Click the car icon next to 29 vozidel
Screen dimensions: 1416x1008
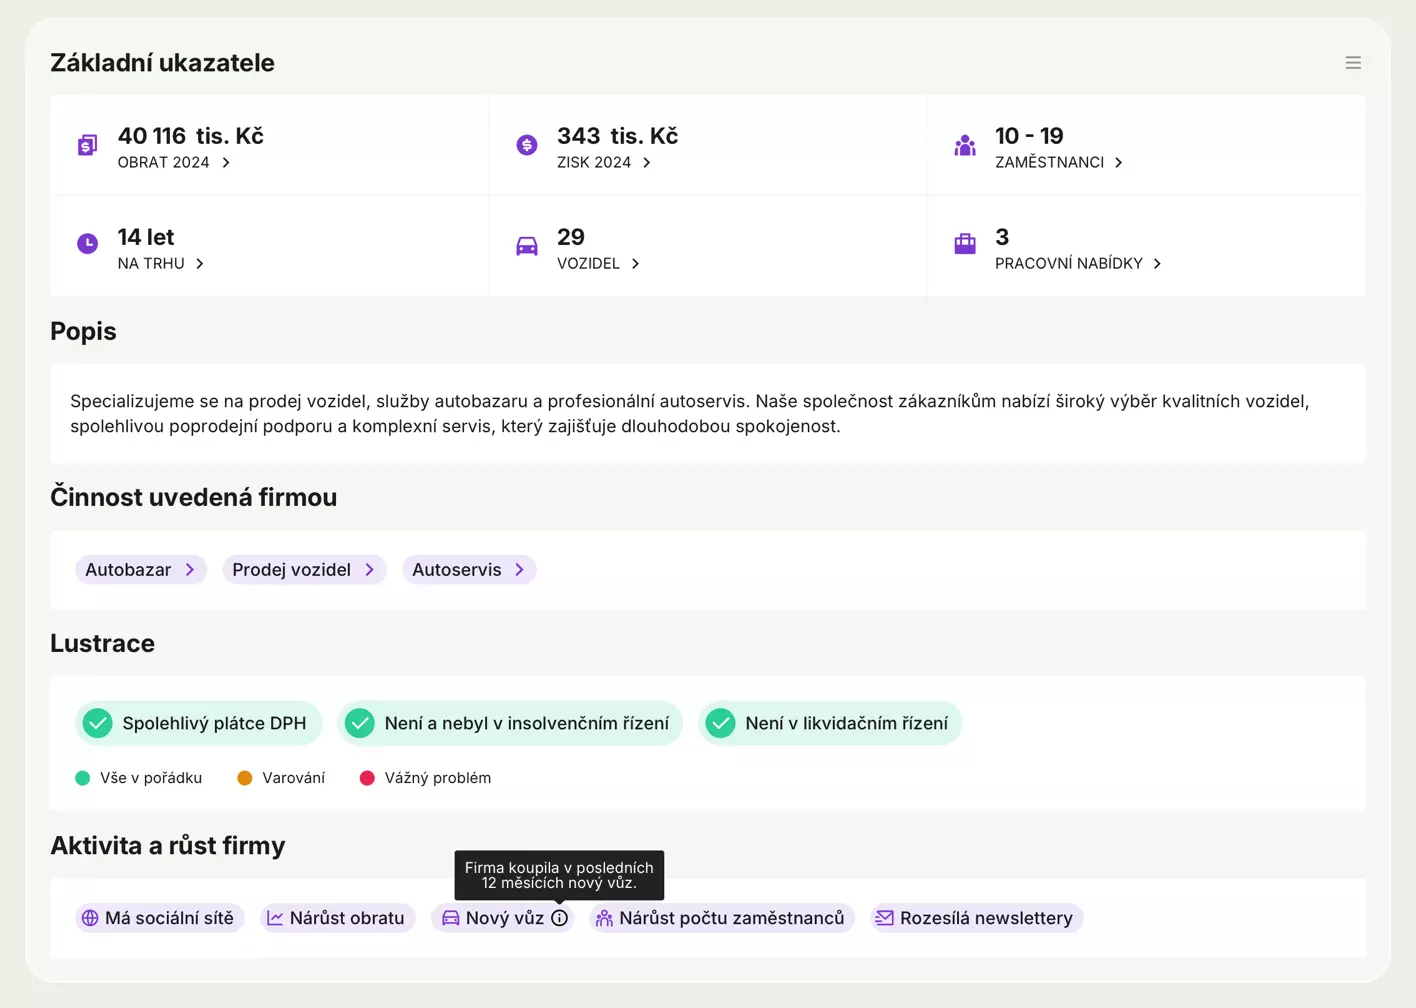click(527, 246)
